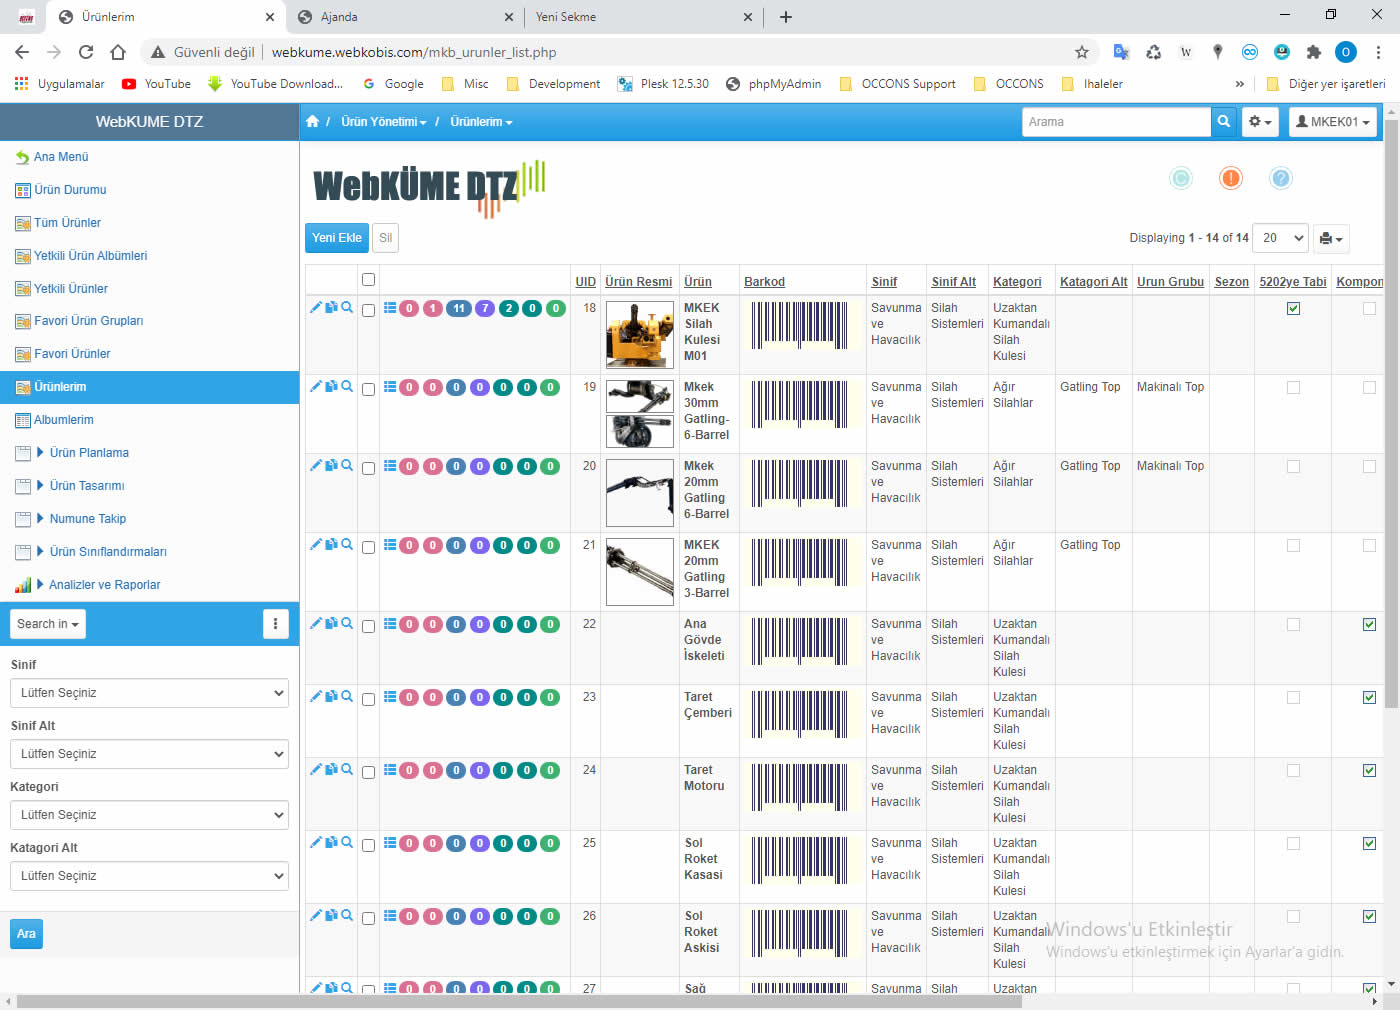The width and height of the screenshot is (1400, 1010).
Task: Check the row checkbox for UID 21
Action: pyautogui.click(x=368, y=548)
